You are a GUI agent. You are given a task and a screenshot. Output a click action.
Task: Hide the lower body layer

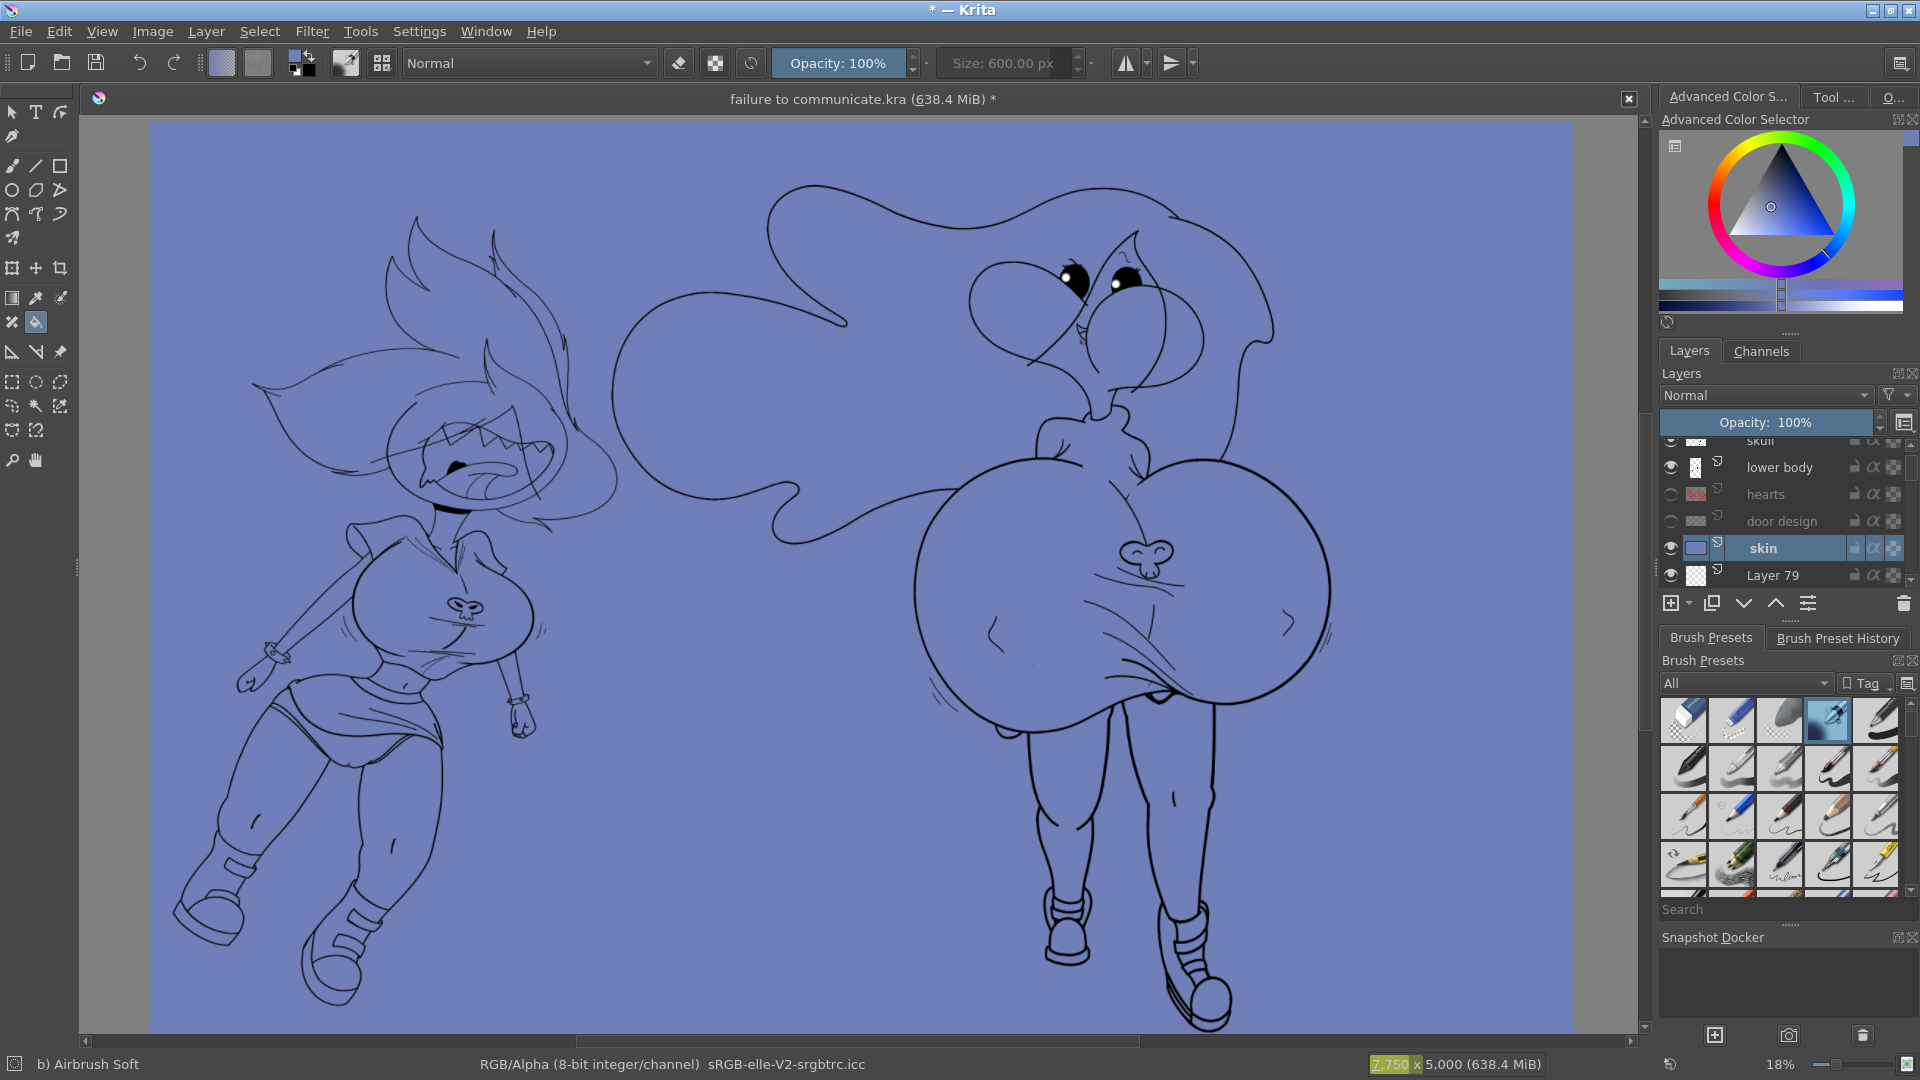pyautogui.click(x=1671, y=467)
